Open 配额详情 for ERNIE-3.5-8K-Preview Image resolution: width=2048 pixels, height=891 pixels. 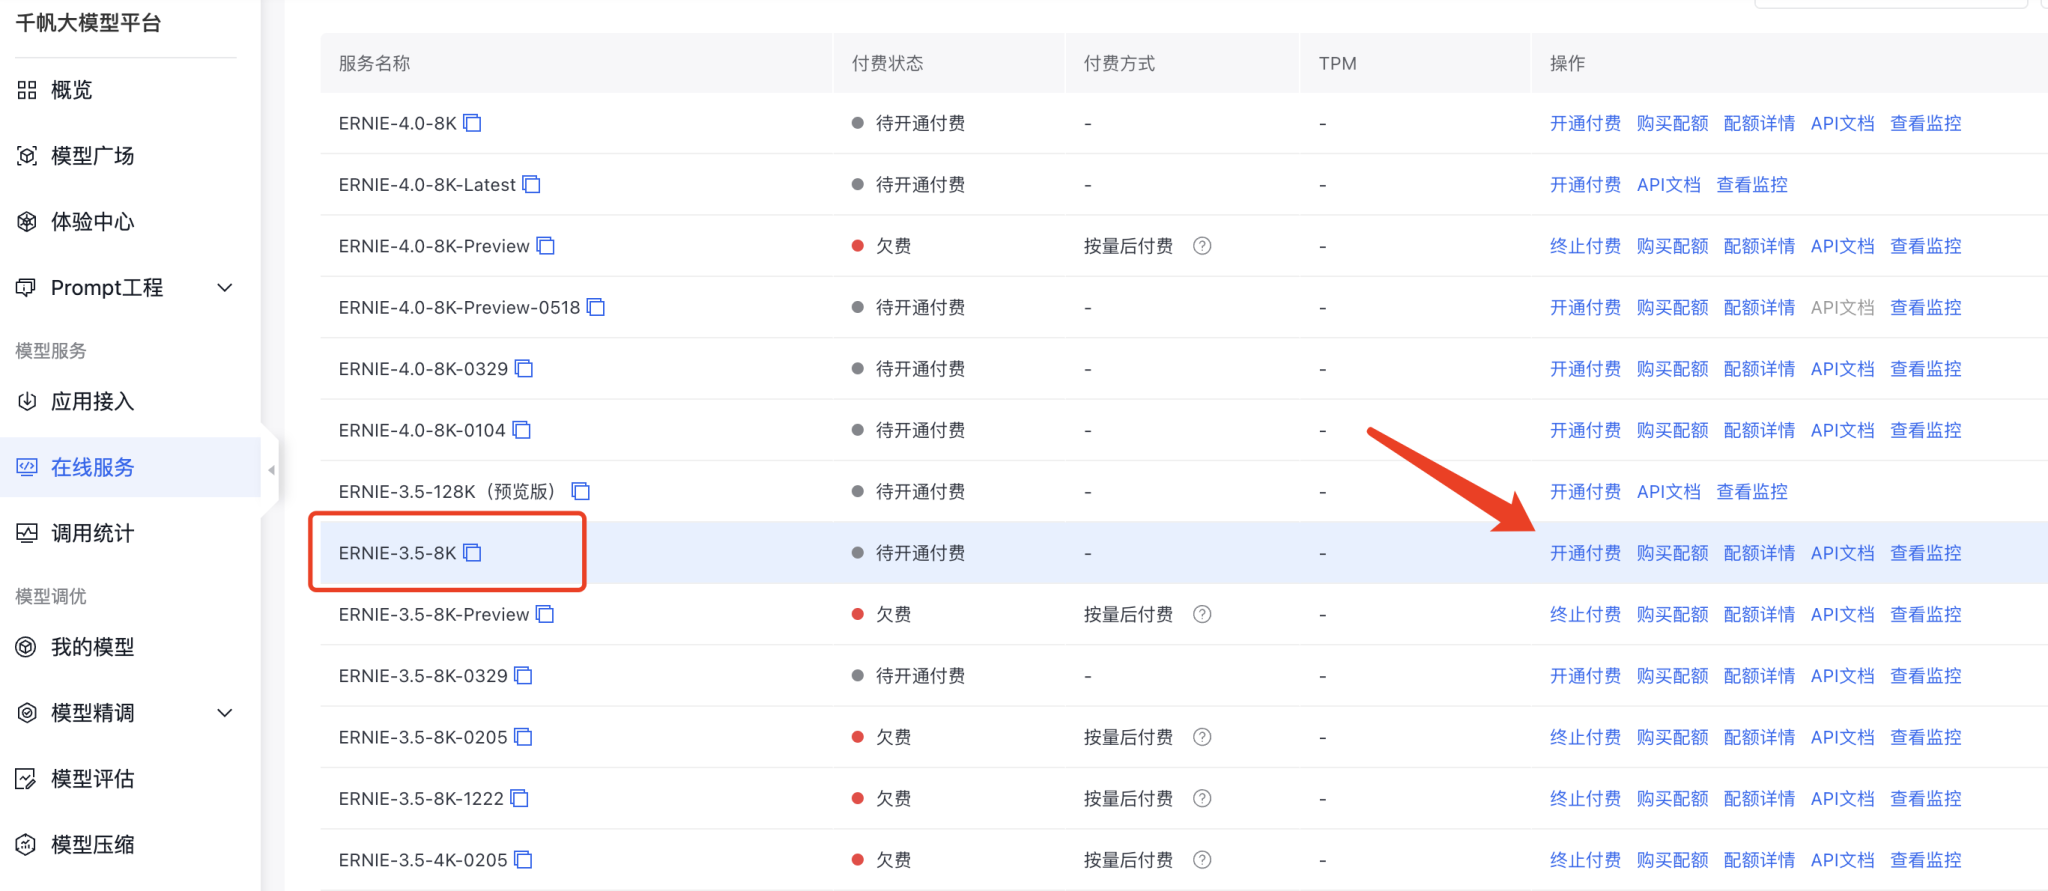point(1759,615)
